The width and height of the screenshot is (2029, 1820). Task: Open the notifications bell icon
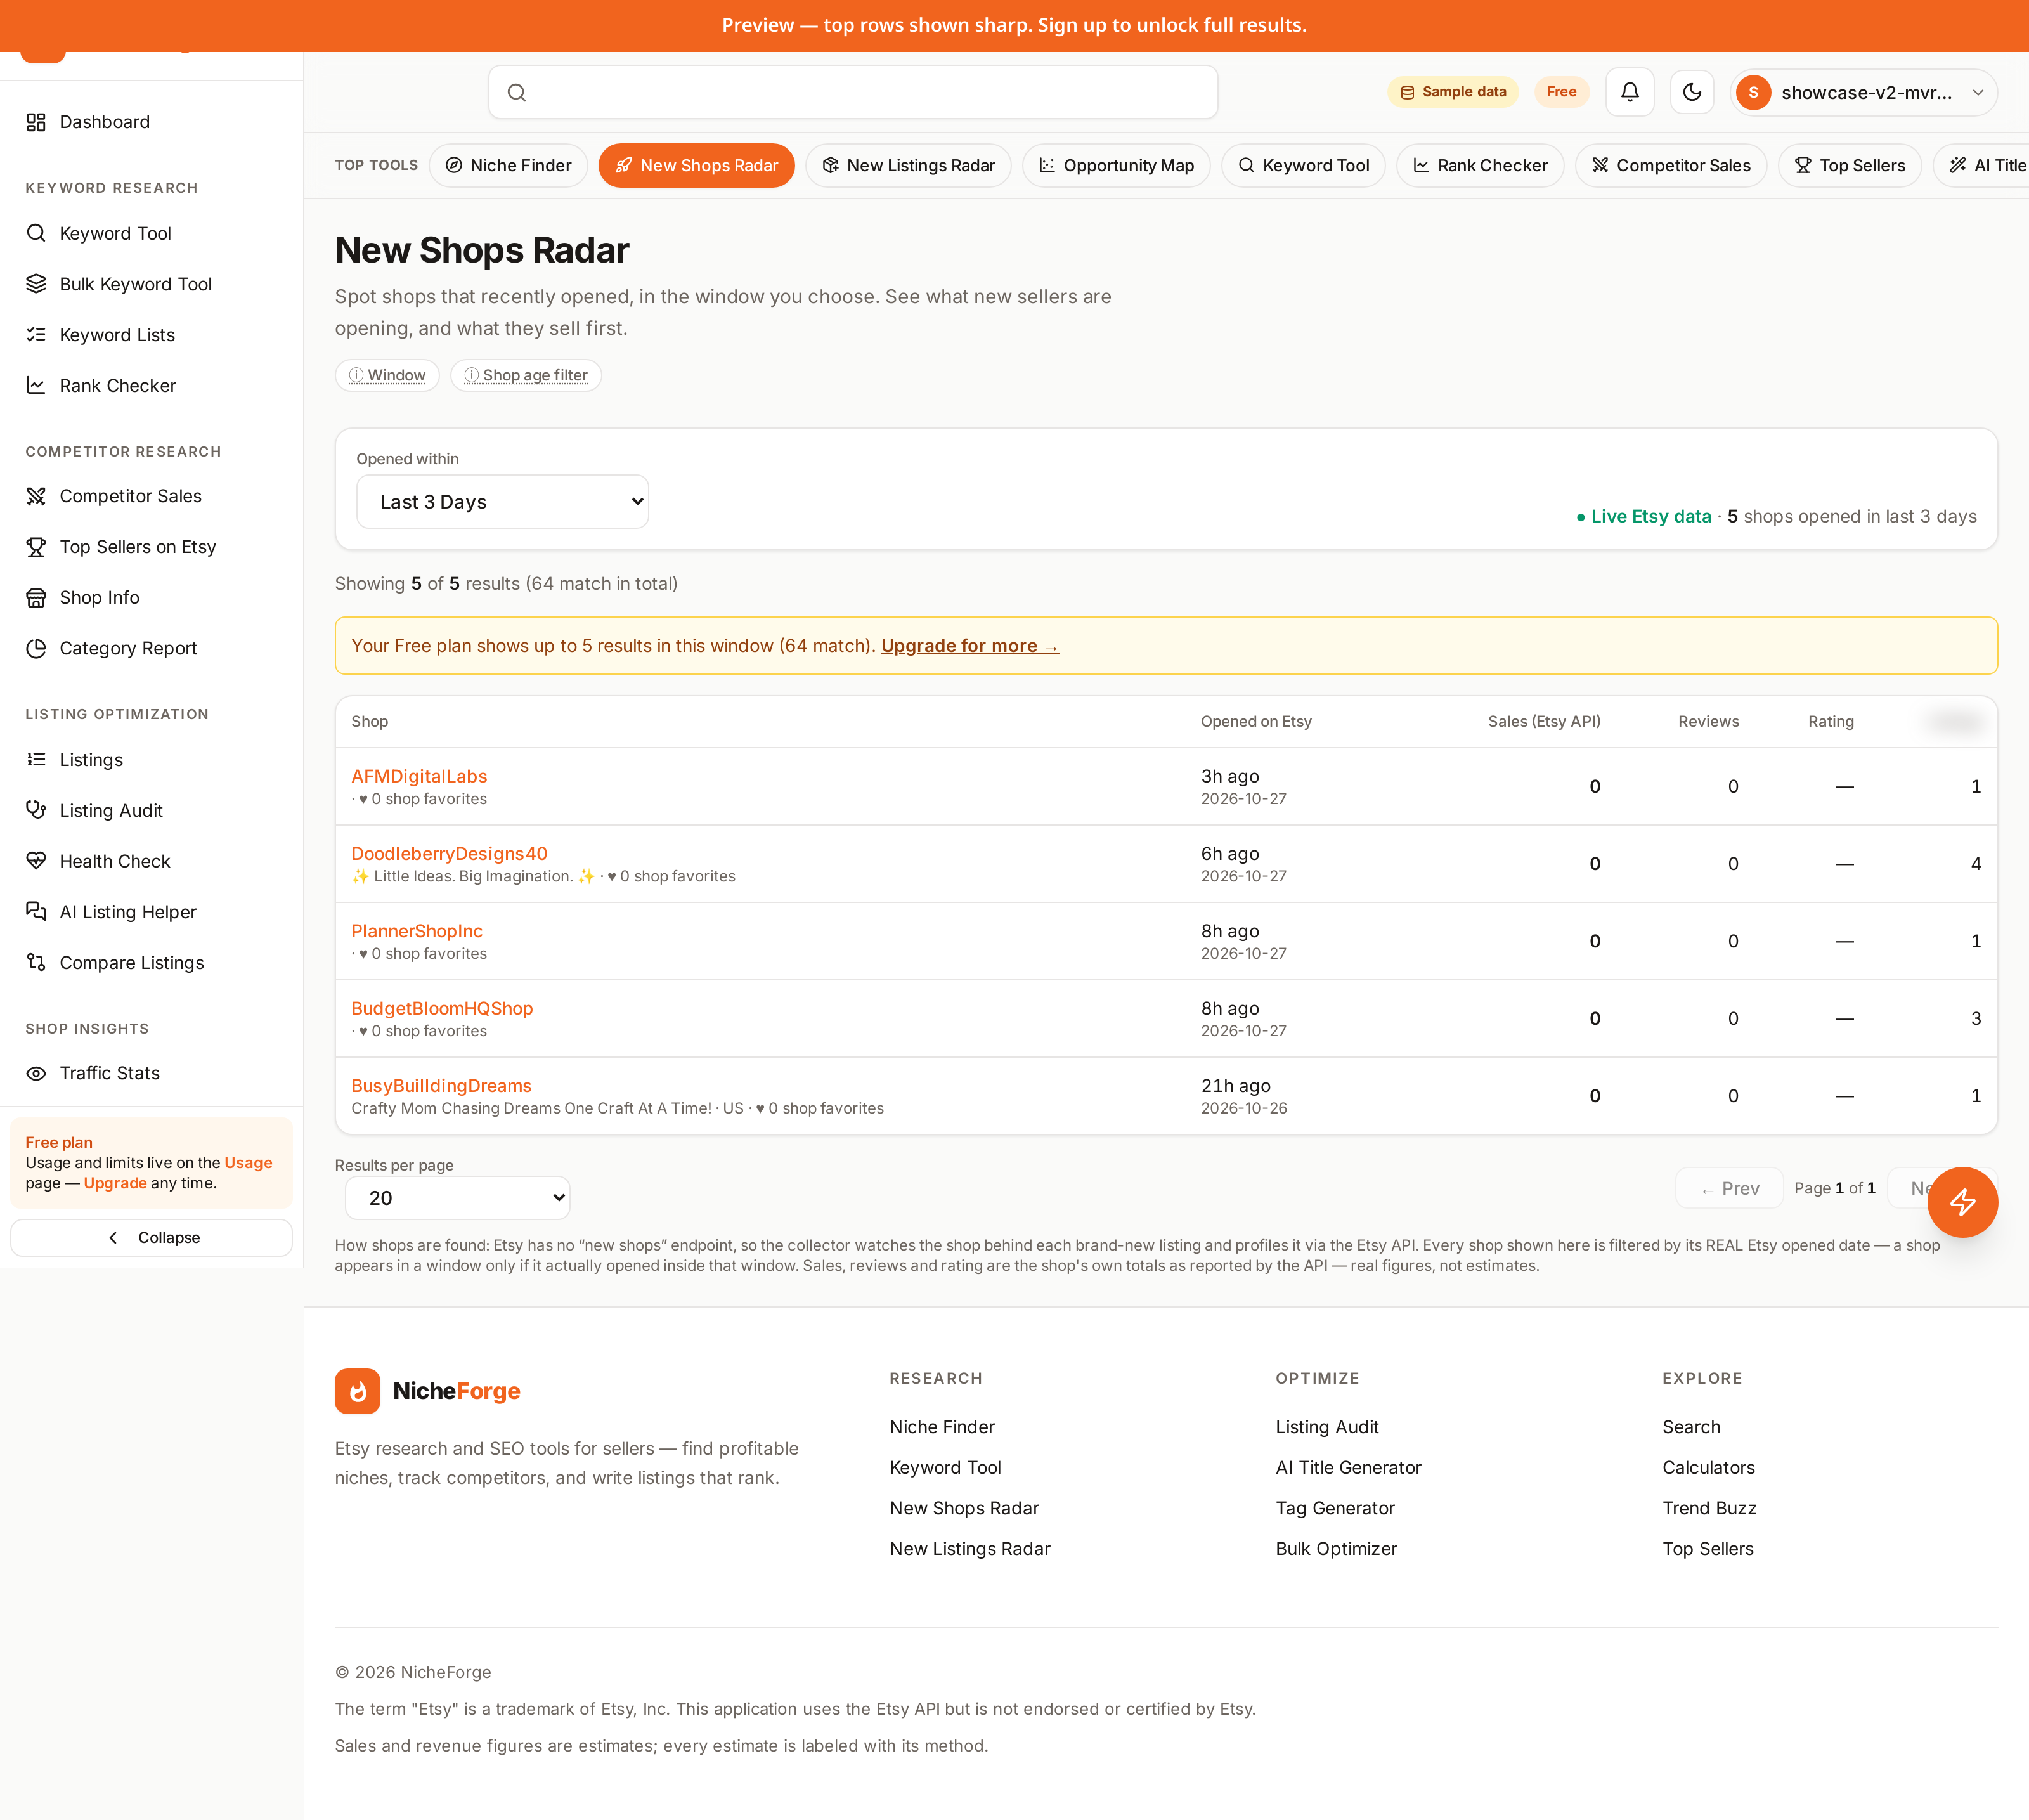coord(1629,92)
